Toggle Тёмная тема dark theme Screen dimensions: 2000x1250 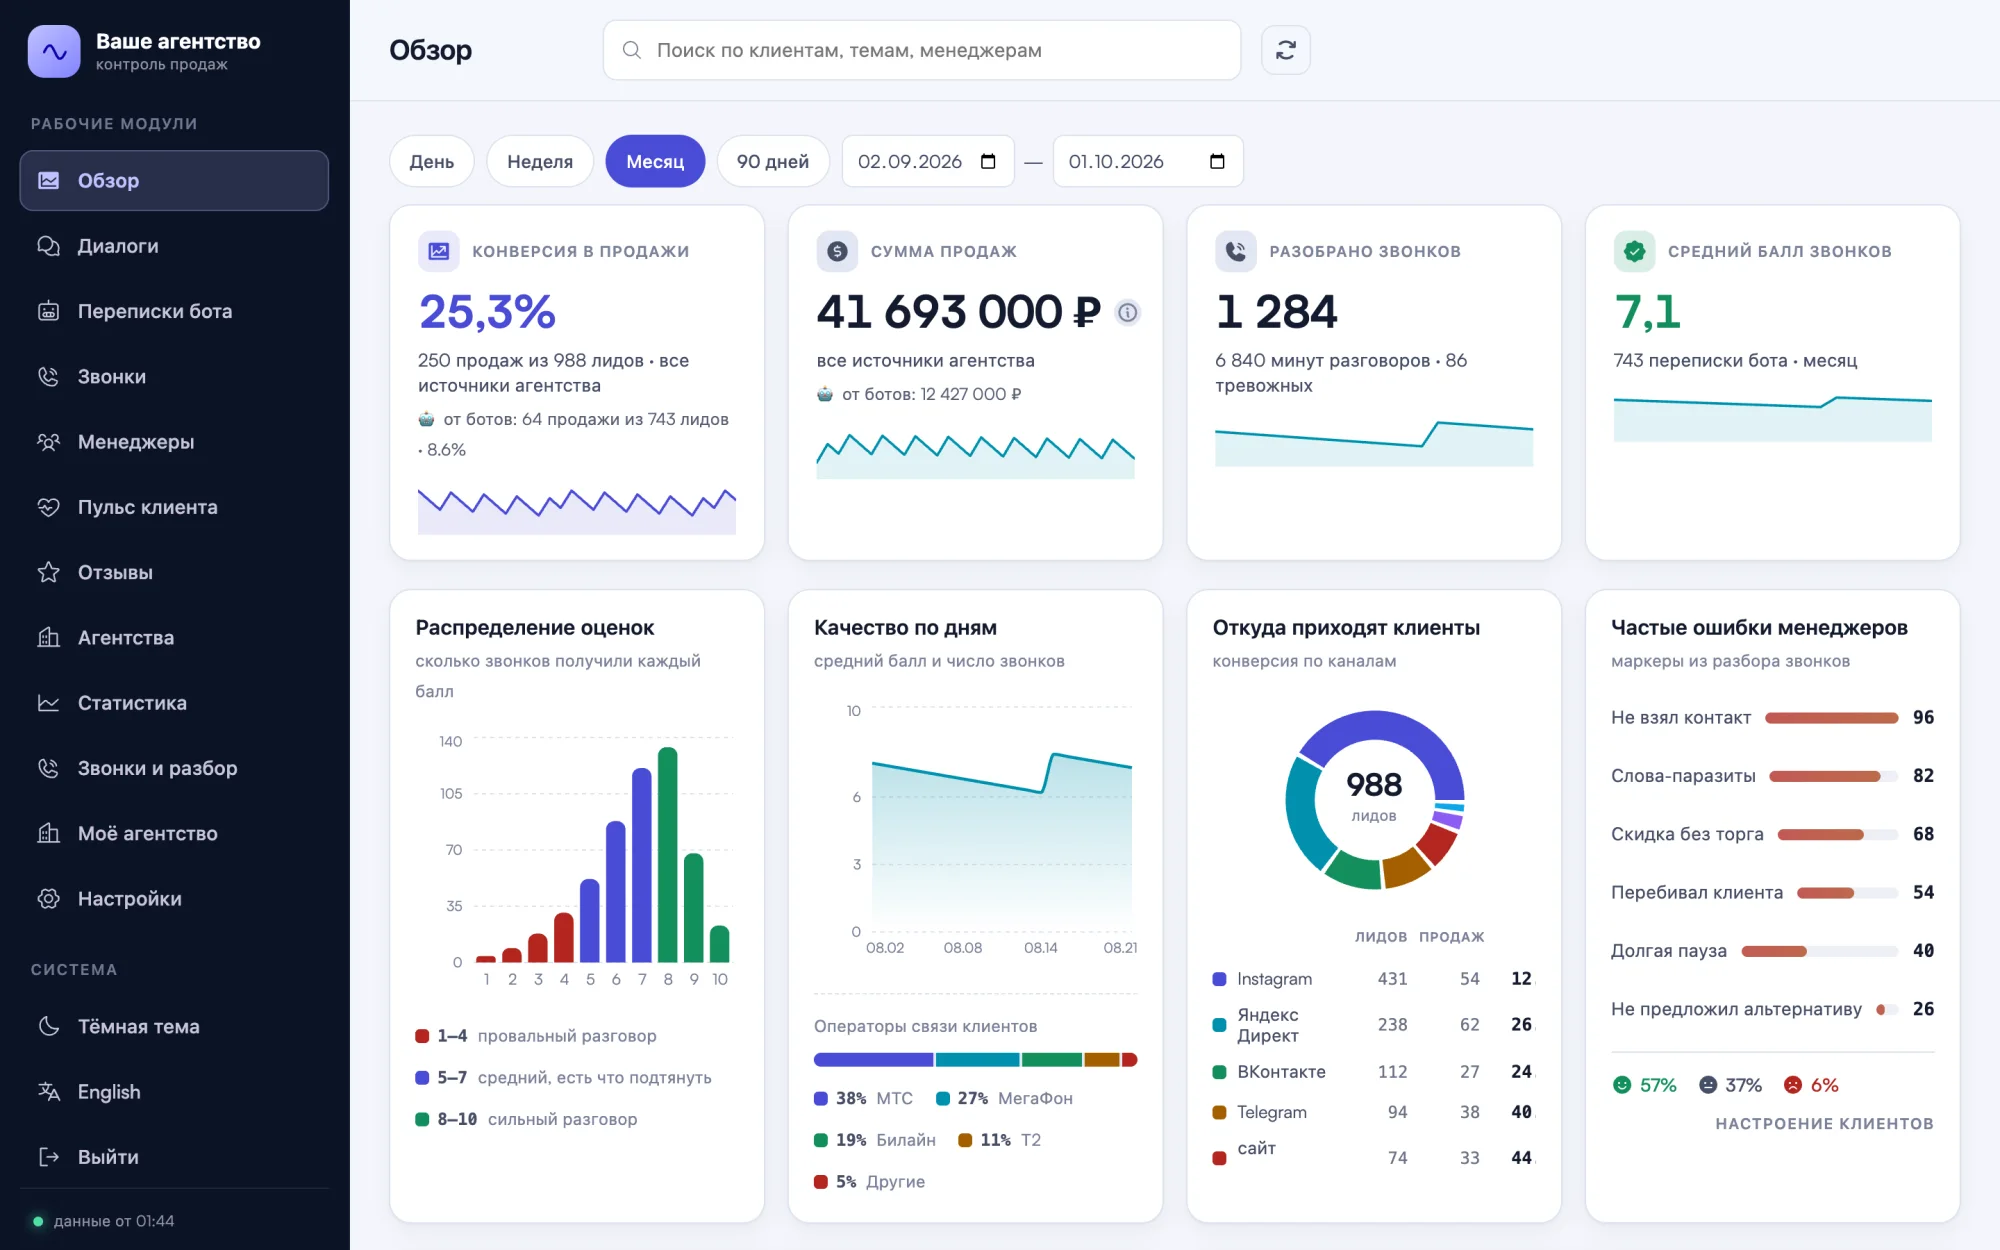click(174, 1027)
